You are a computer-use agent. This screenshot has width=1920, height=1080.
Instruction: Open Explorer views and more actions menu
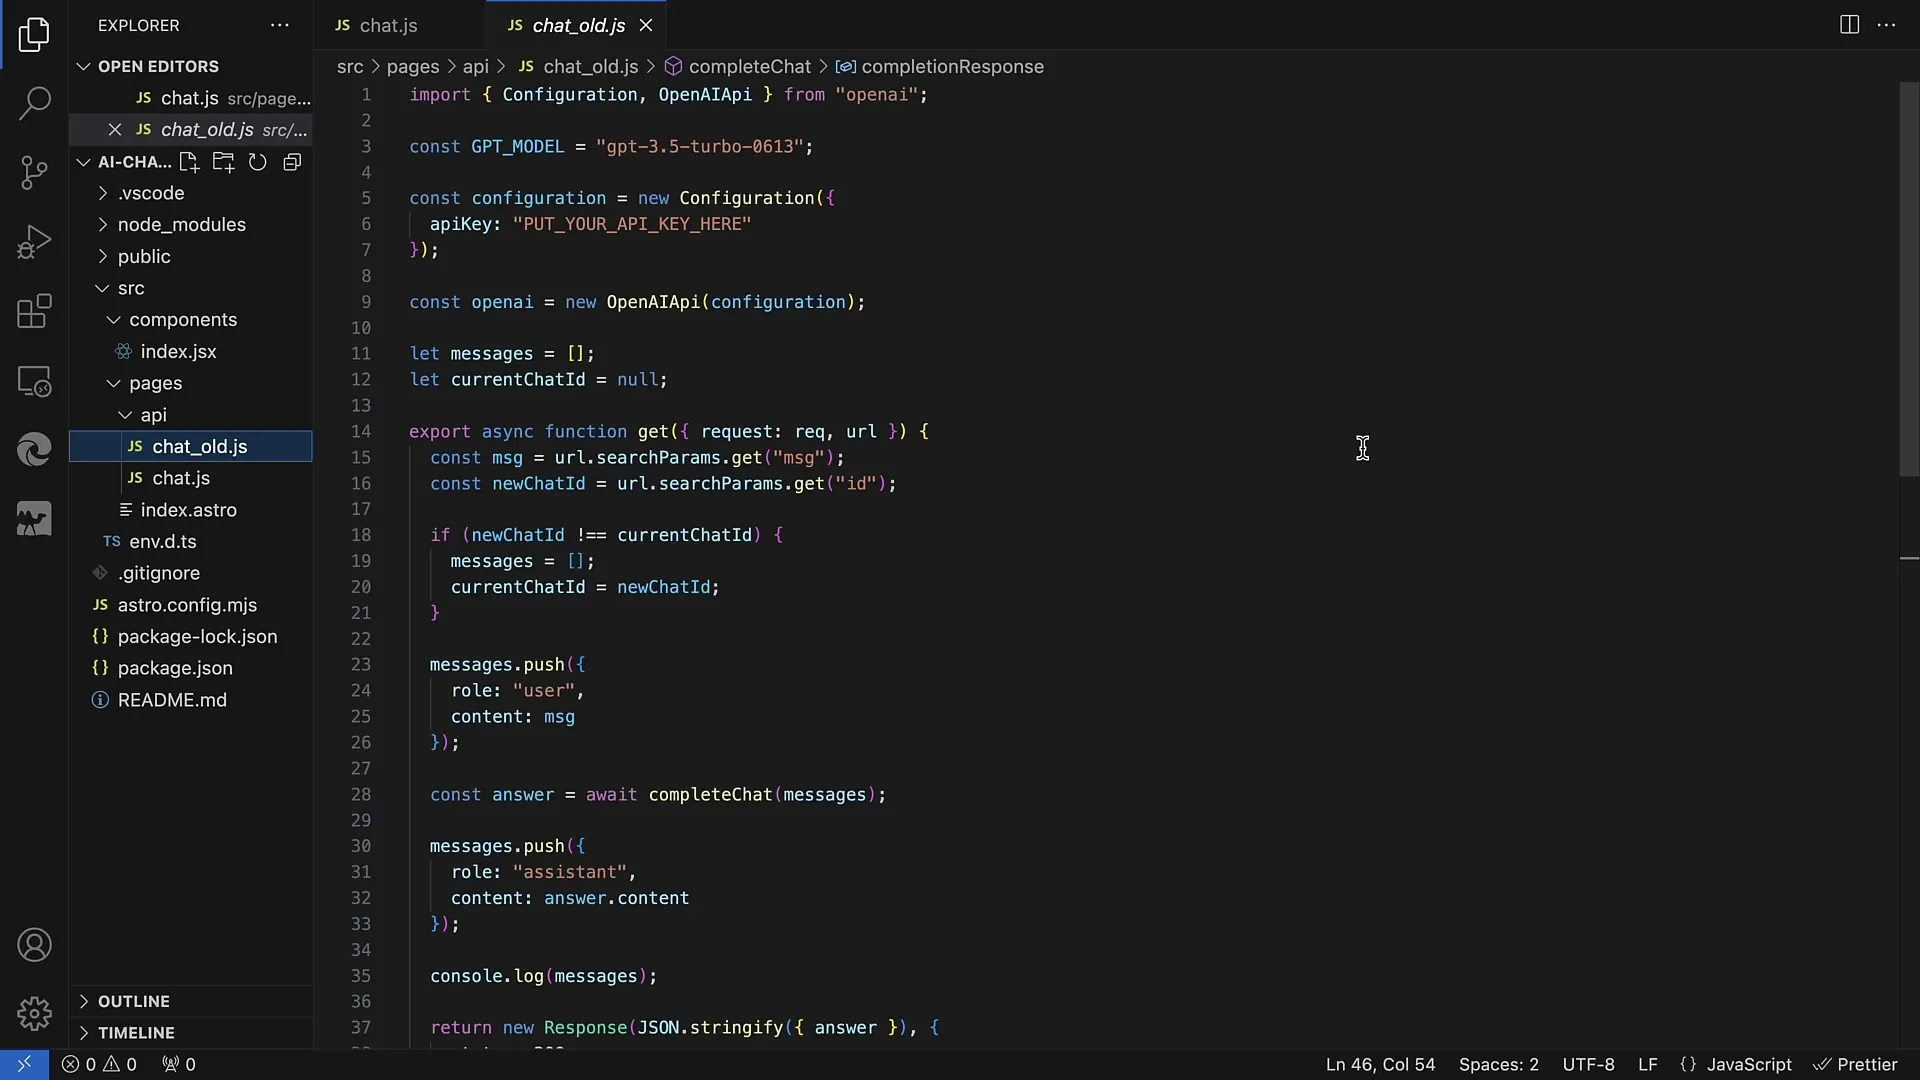280,25
